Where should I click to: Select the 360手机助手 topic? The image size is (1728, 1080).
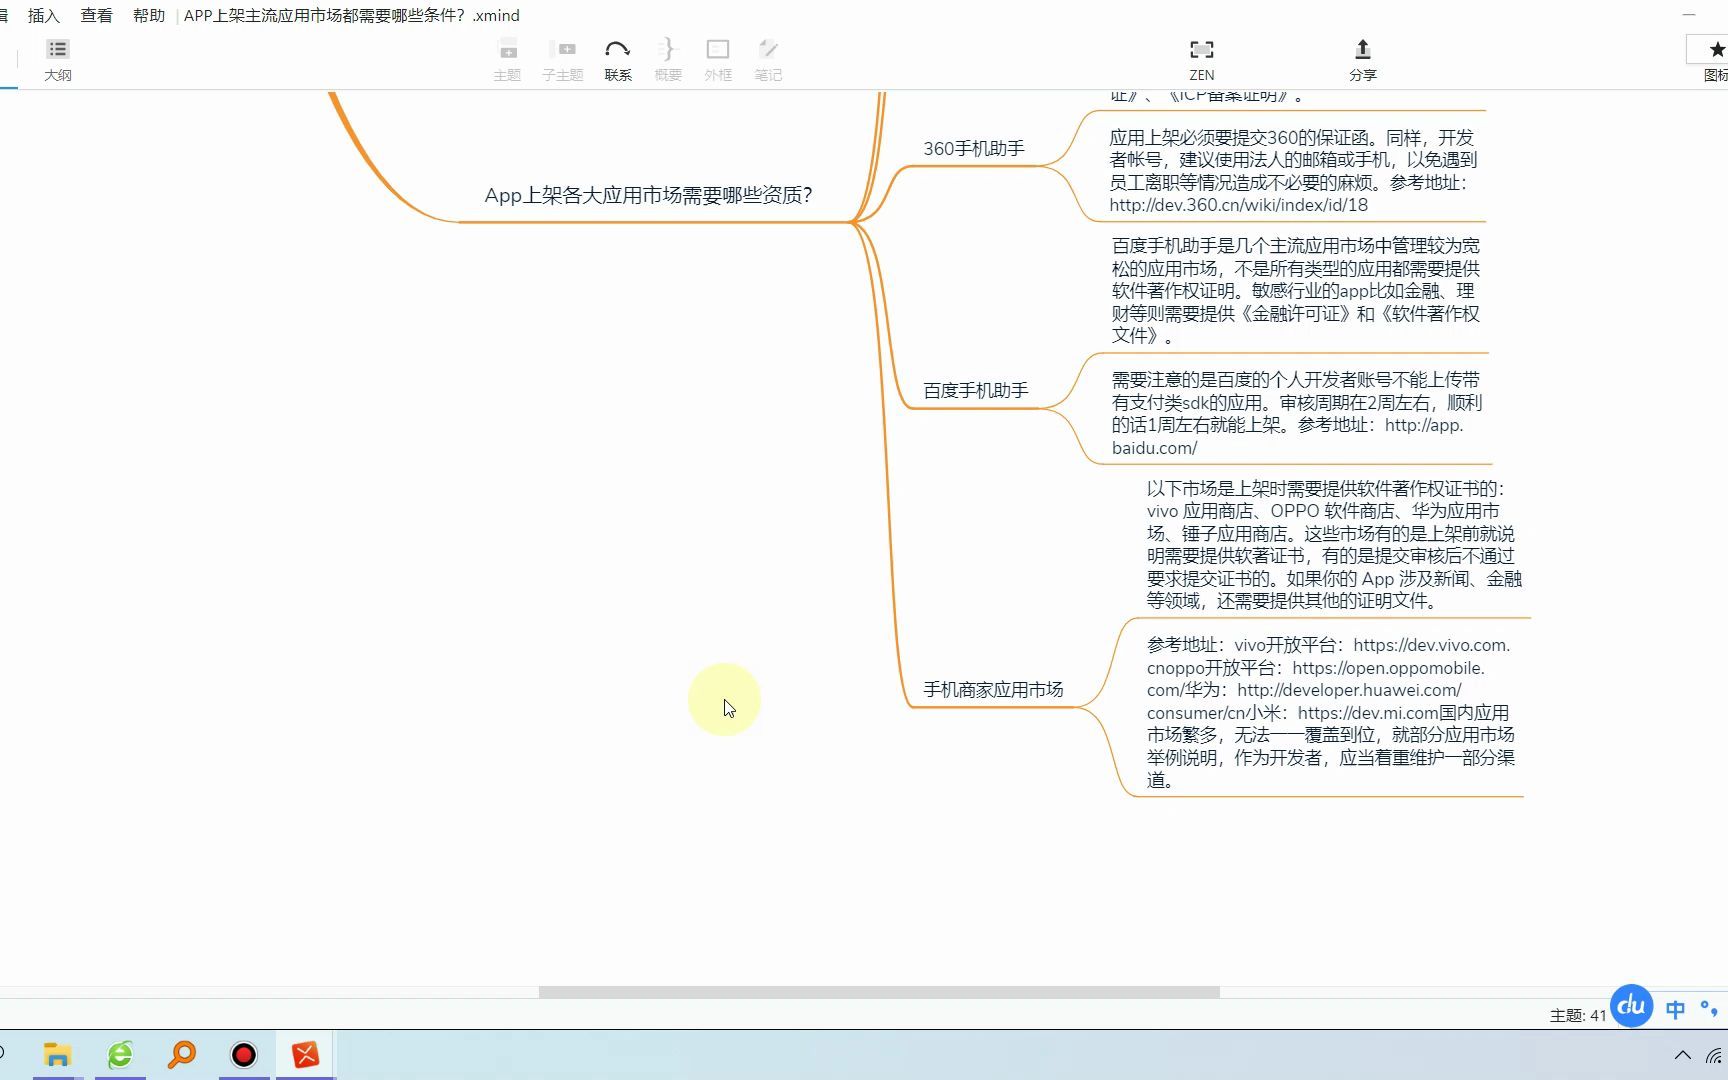974,148
